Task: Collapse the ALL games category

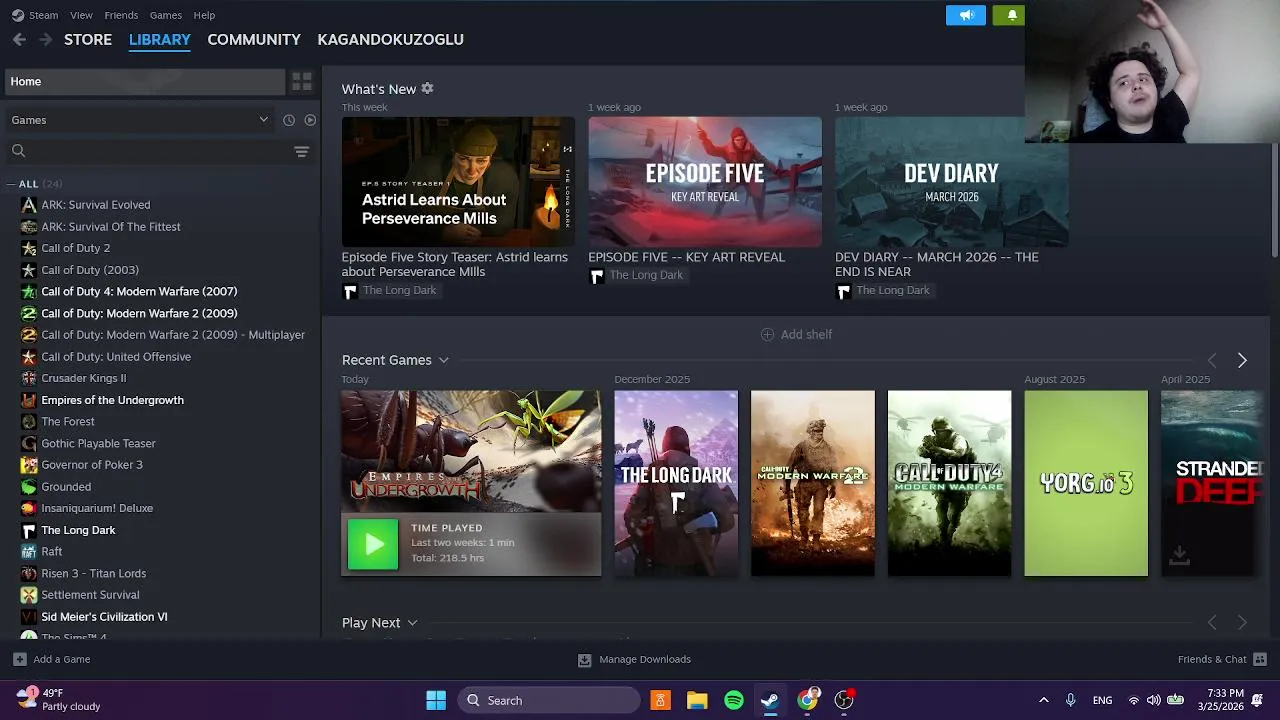Action: click(11, 184)
